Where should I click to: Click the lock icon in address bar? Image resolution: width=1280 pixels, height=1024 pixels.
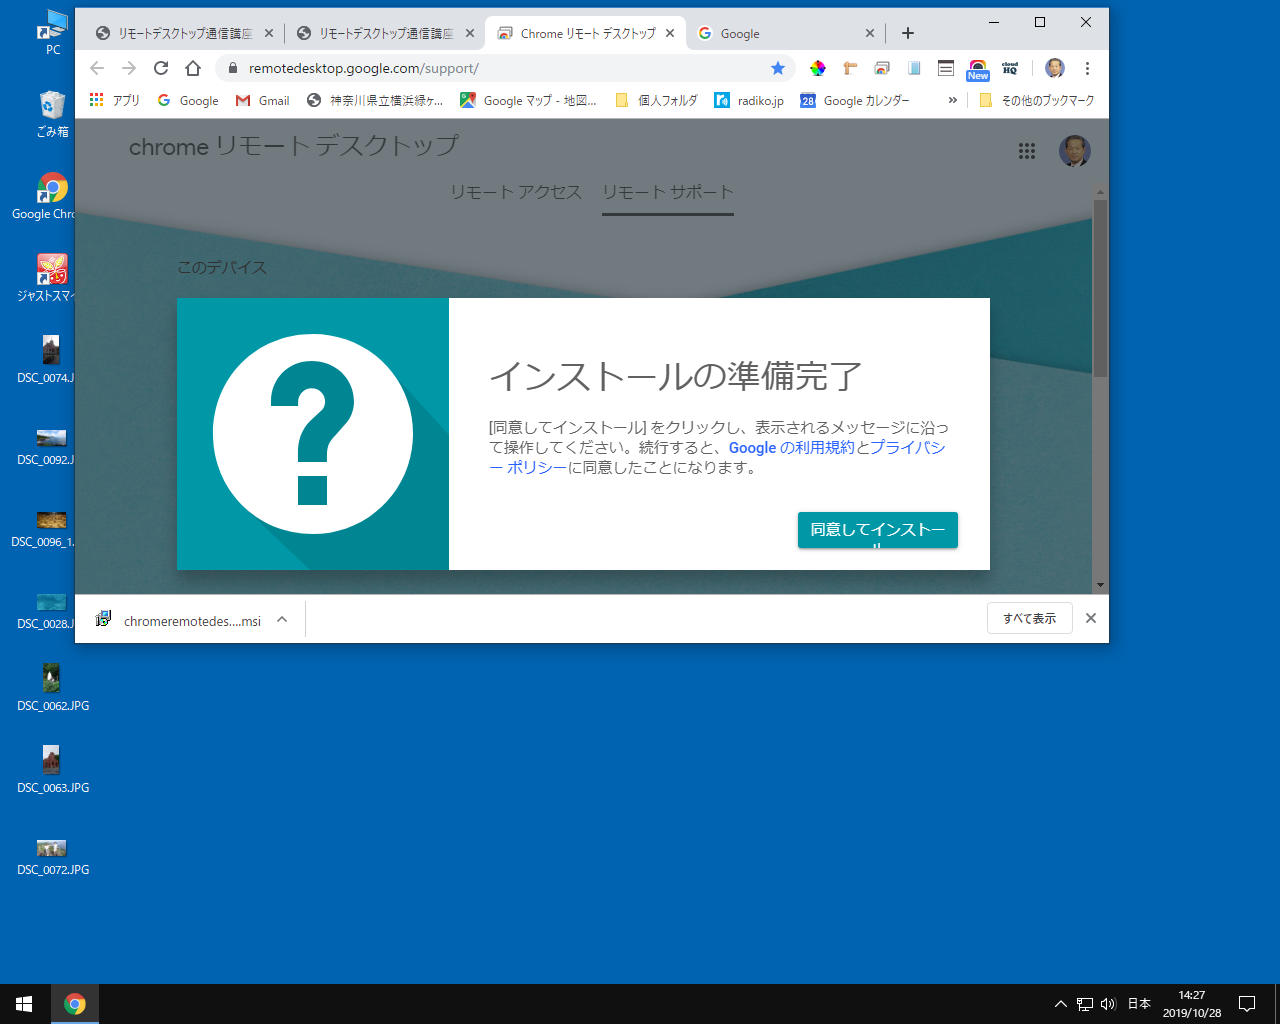[x=232, y=68]
